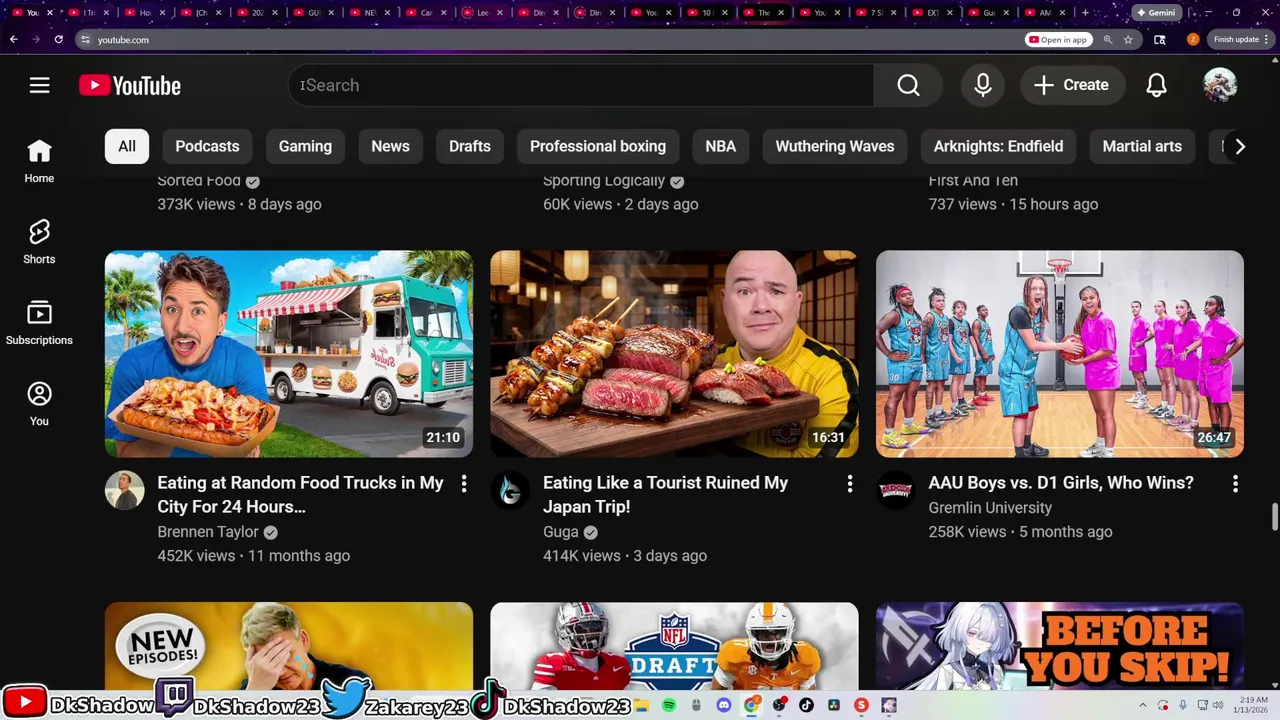This screenshot has height=720, width=1280.
Task: Open Subscriptions in sidebar
Action: (39, 324)
